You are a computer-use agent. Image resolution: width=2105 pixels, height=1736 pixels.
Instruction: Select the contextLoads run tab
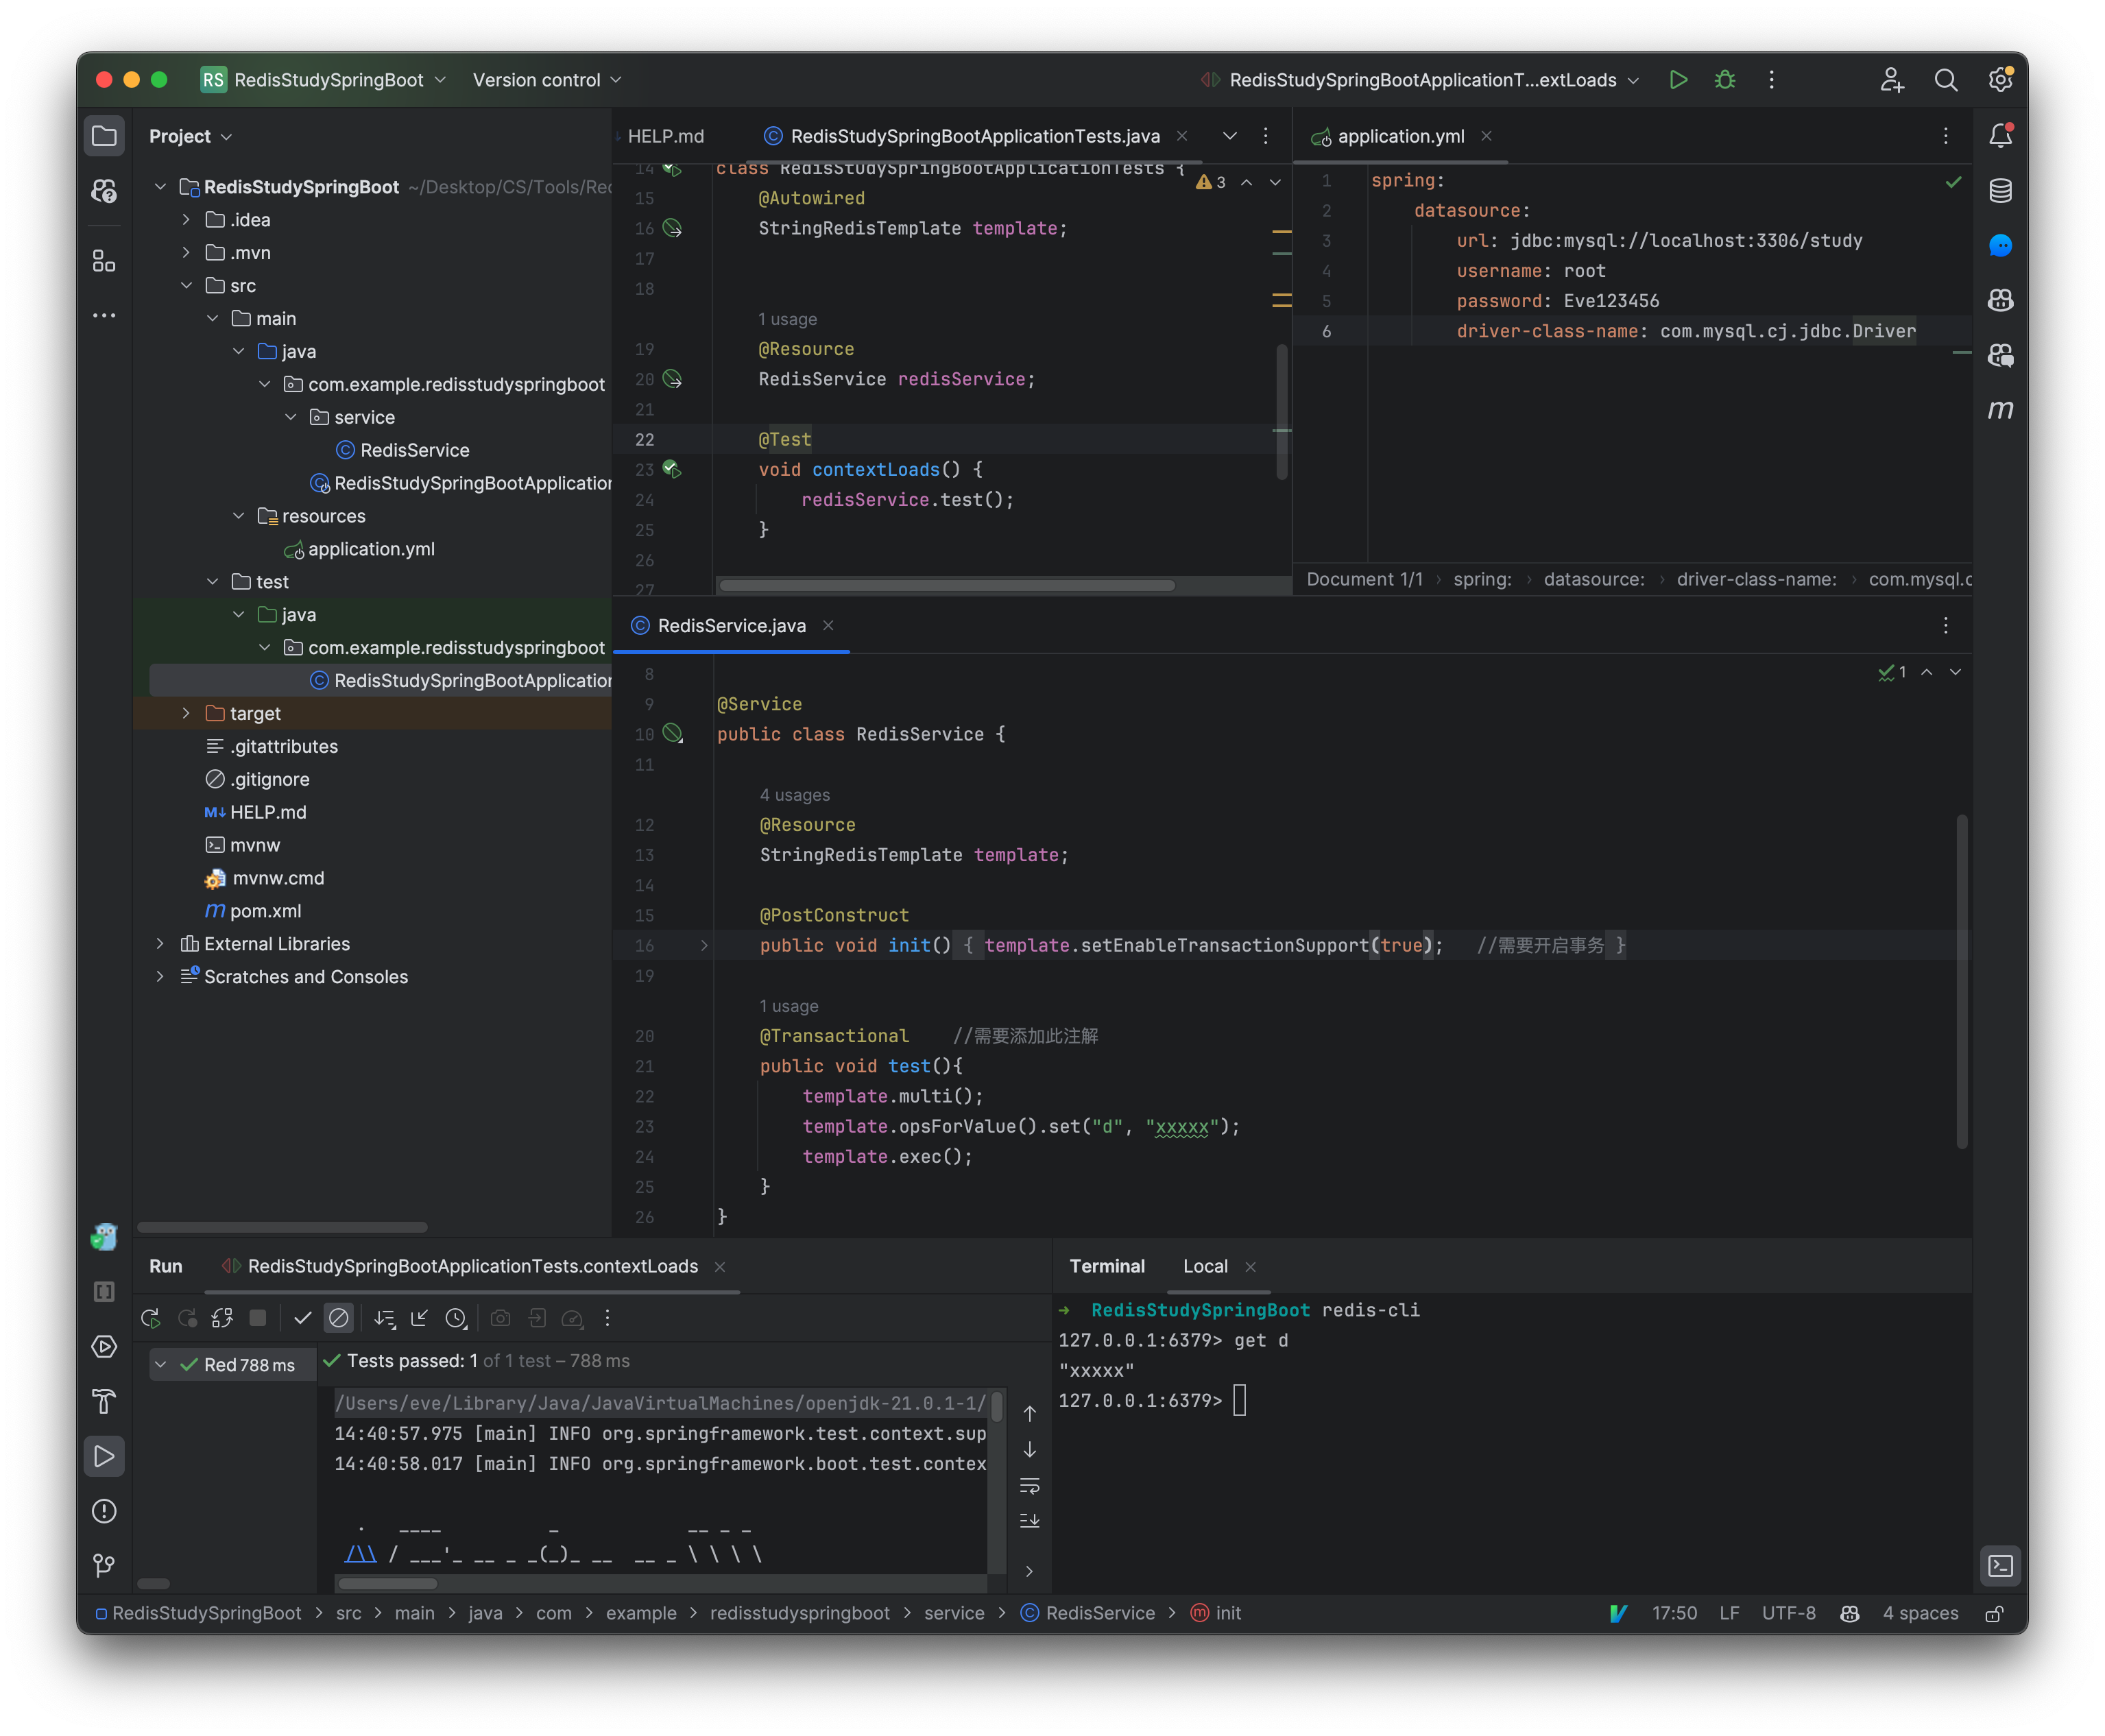click(472, 1266)
